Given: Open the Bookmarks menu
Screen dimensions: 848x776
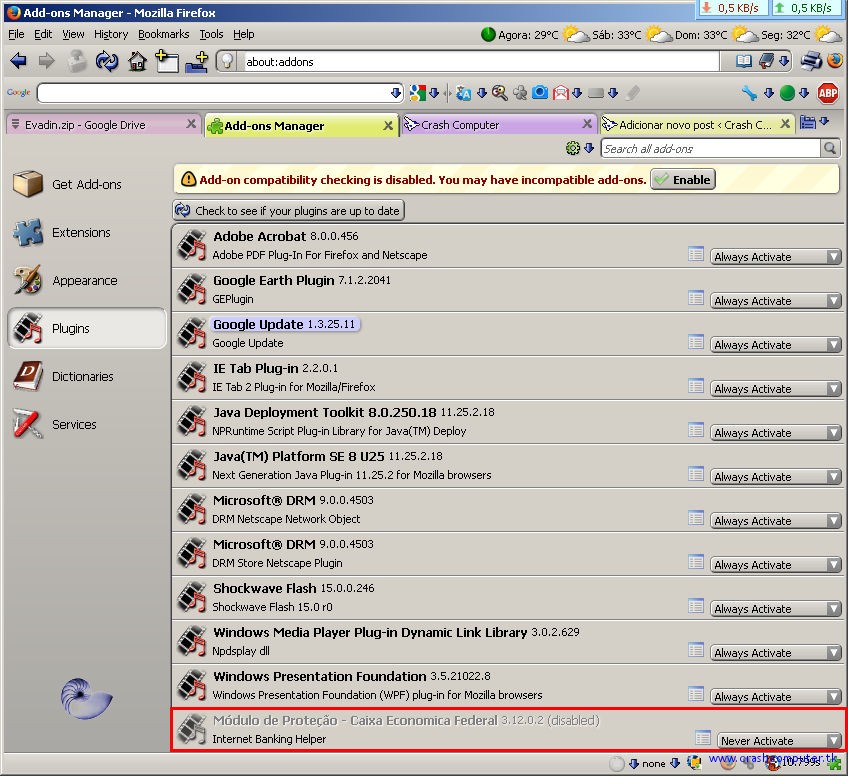Looking at the screenshot, I should pos(163,34).
